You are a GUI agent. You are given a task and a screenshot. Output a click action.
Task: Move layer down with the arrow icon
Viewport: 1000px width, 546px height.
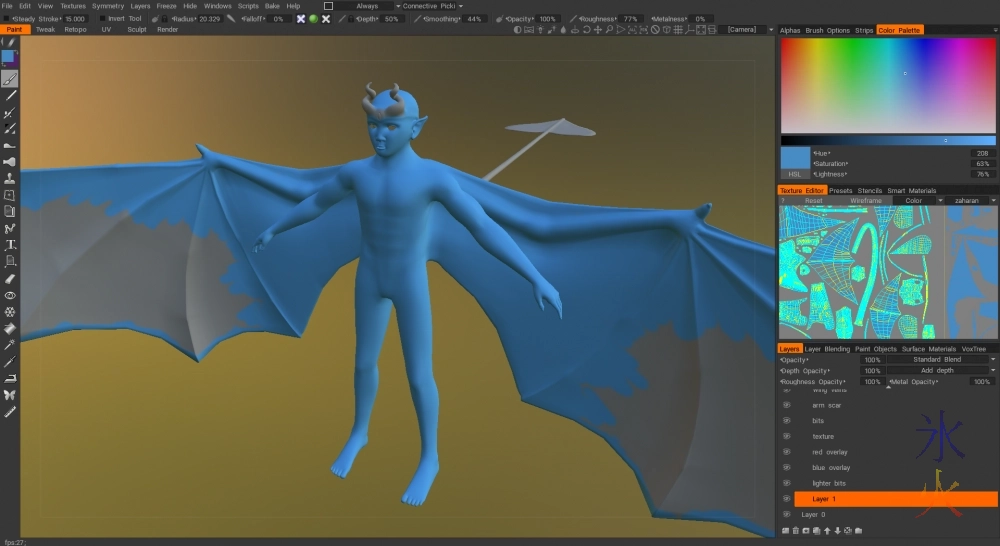tap(837, 530)
